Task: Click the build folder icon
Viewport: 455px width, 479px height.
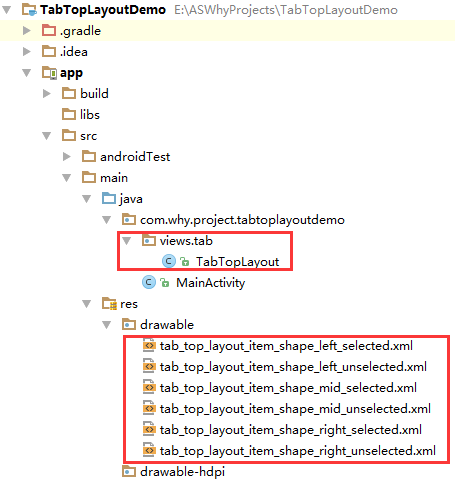Action: (x=69, y=93)
